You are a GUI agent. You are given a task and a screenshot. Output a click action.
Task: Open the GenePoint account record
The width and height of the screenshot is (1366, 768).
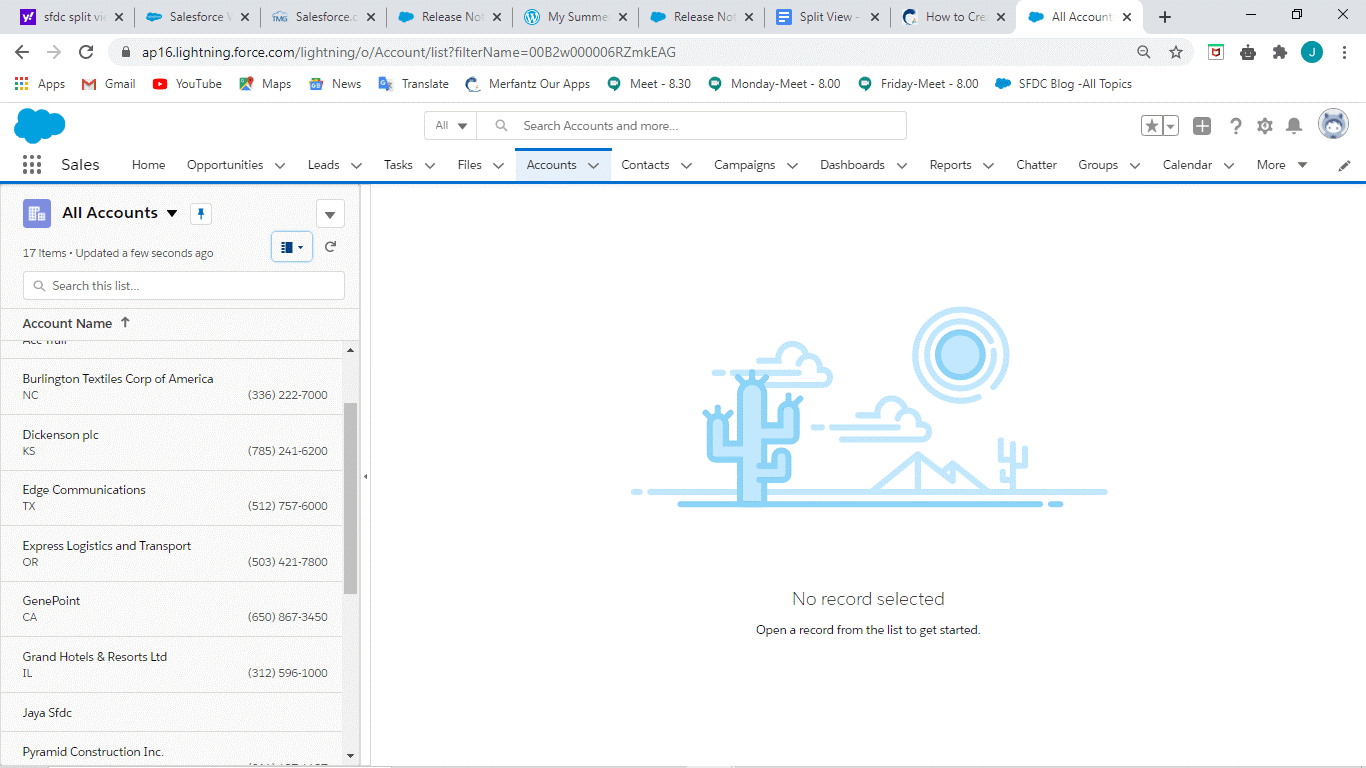(51, 600)
